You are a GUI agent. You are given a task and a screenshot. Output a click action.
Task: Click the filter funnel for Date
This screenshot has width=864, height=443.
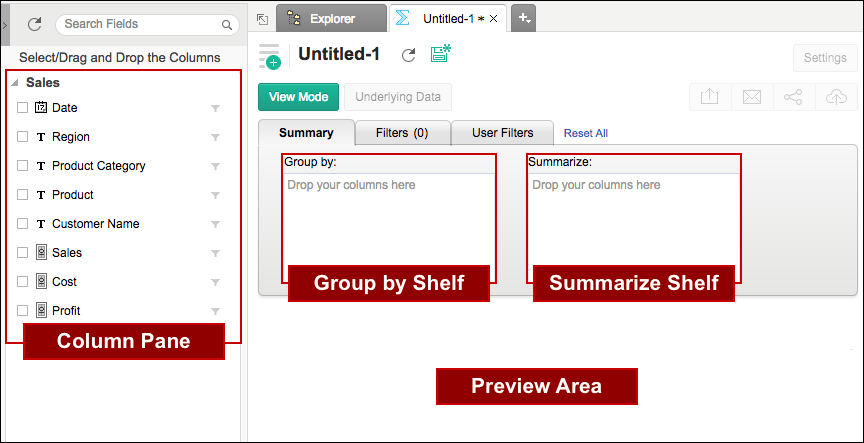pyautogui.click(x=215, y=109)
